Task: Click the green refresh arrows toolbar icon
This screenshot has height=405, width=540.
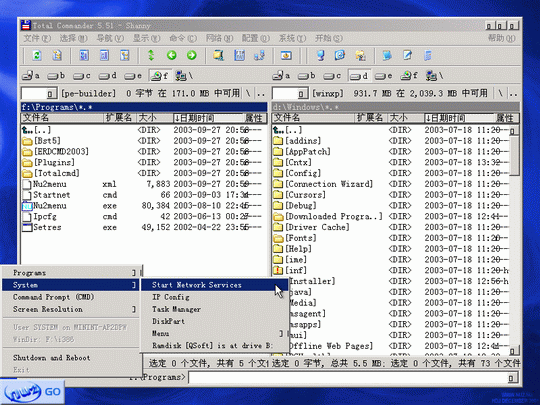Action: click(37, 55)
